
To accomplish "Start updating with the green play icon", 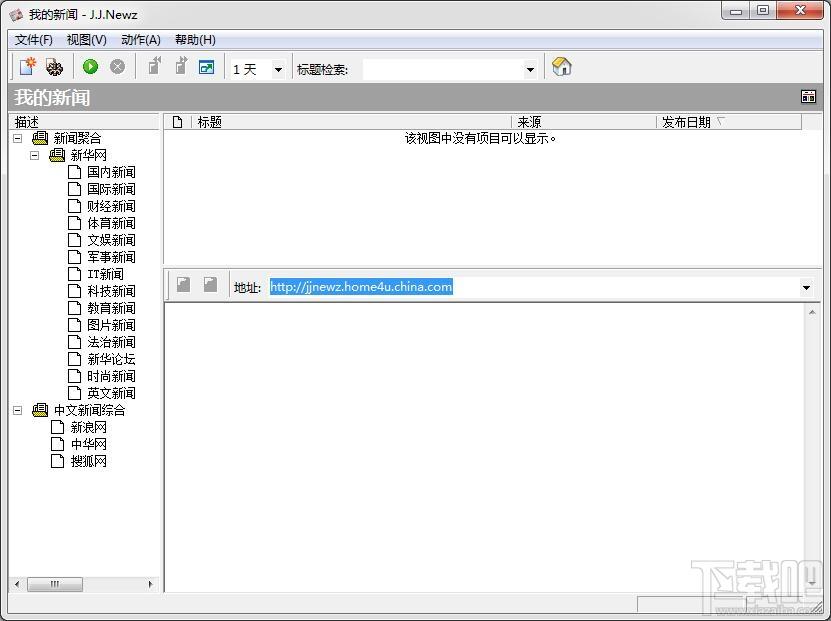I will [91, 67].
